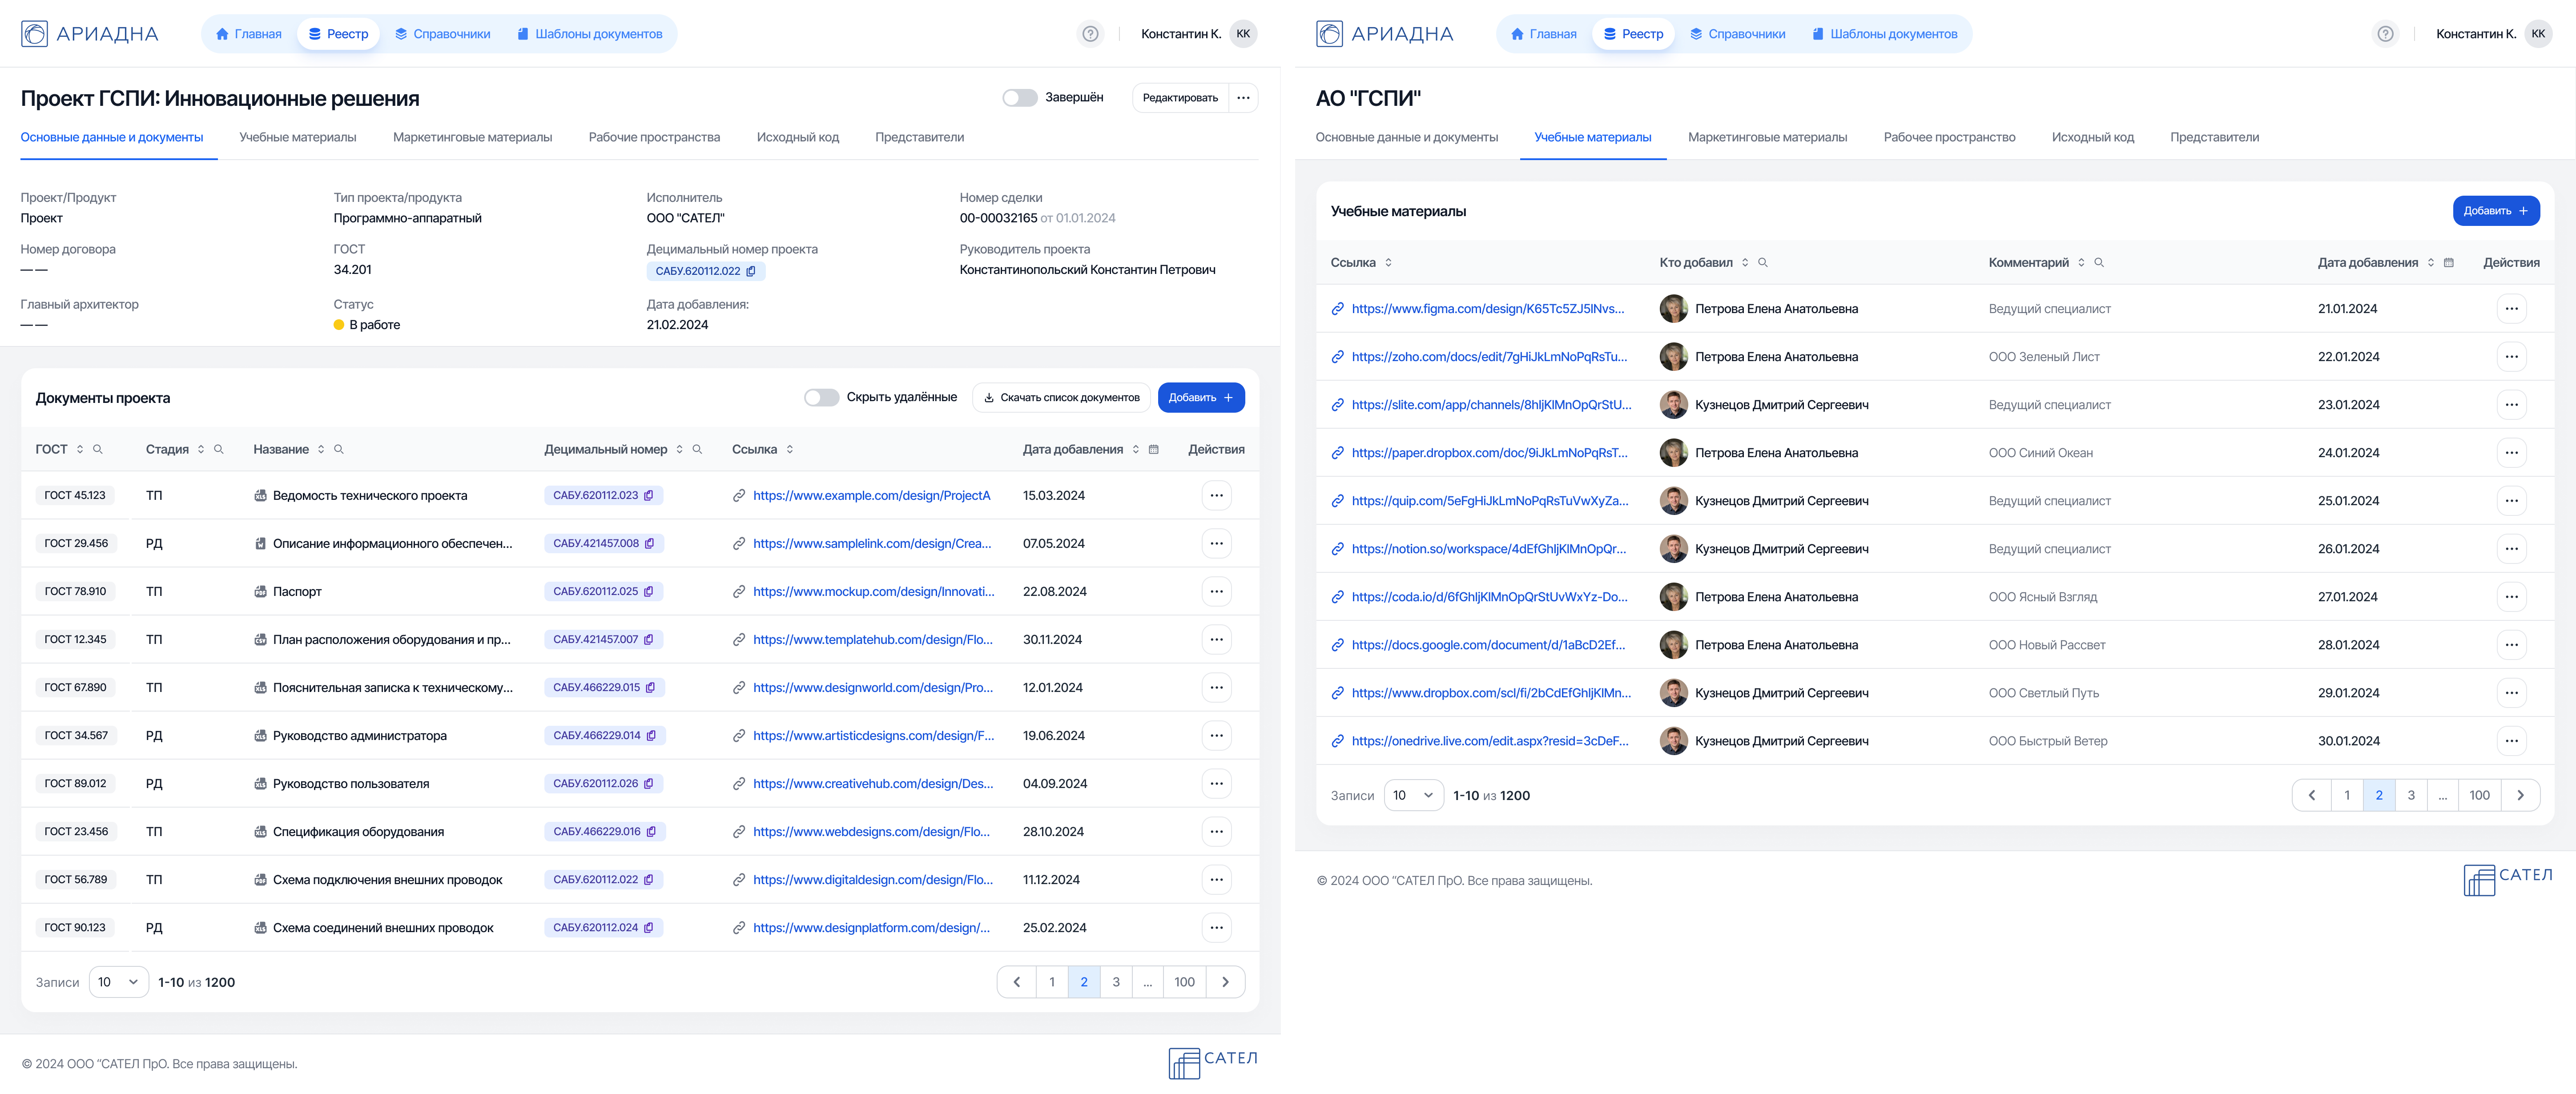Click АРИАДНА logo on the АО "ГСПИ" page
This screenshot has height=1094, width=2576.
pyautogui.click(x=1384, y=34)
